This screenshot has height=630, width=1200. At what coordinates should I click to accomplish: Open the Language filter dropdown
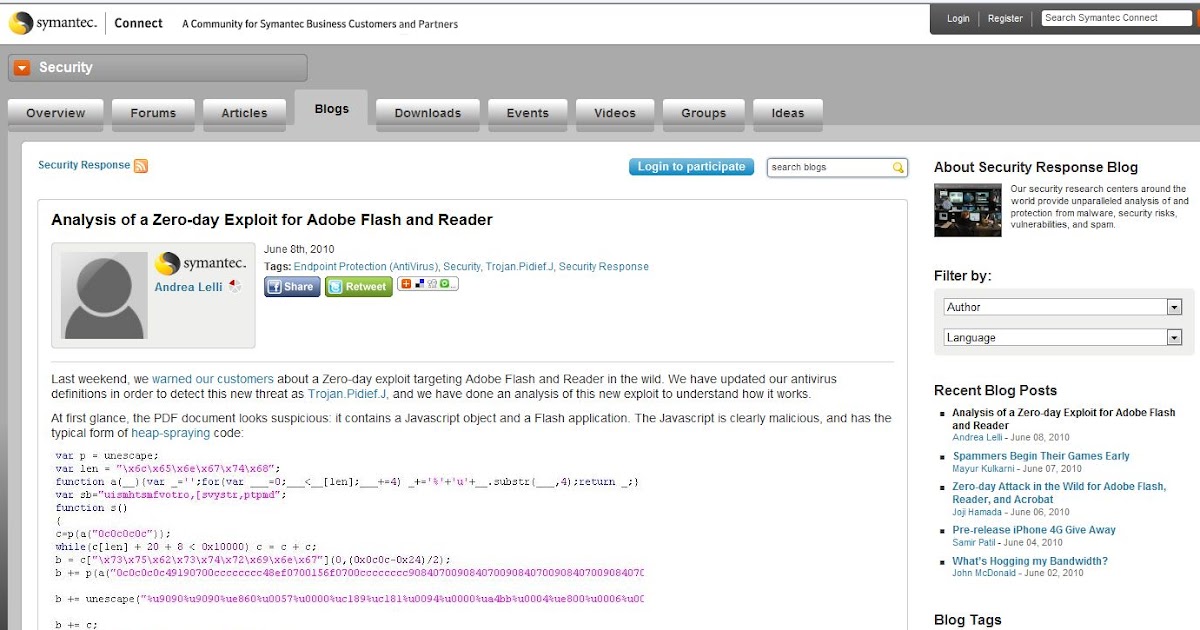(1063, 338)
